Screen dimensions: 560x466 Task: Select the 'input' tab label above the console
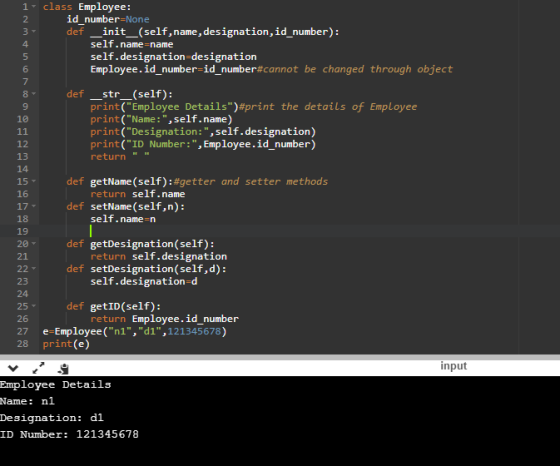click(453, 366)
